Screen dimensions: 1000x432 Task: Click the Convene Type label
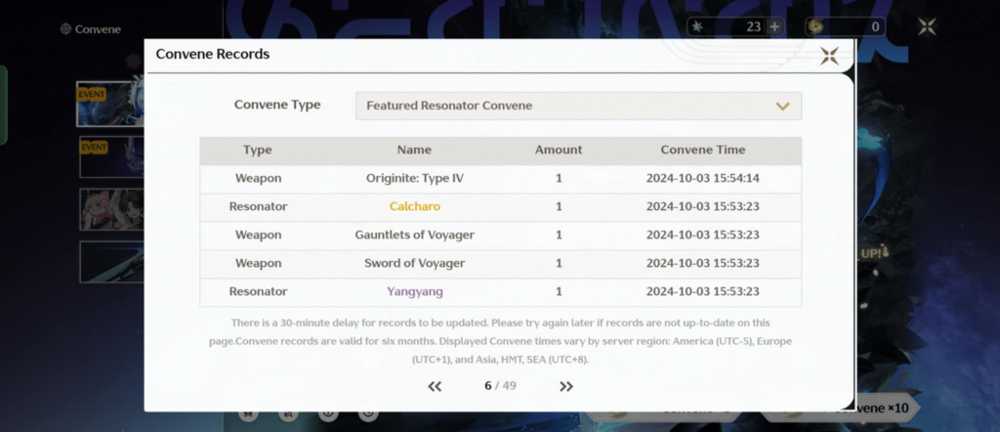[x=277, y=105]
